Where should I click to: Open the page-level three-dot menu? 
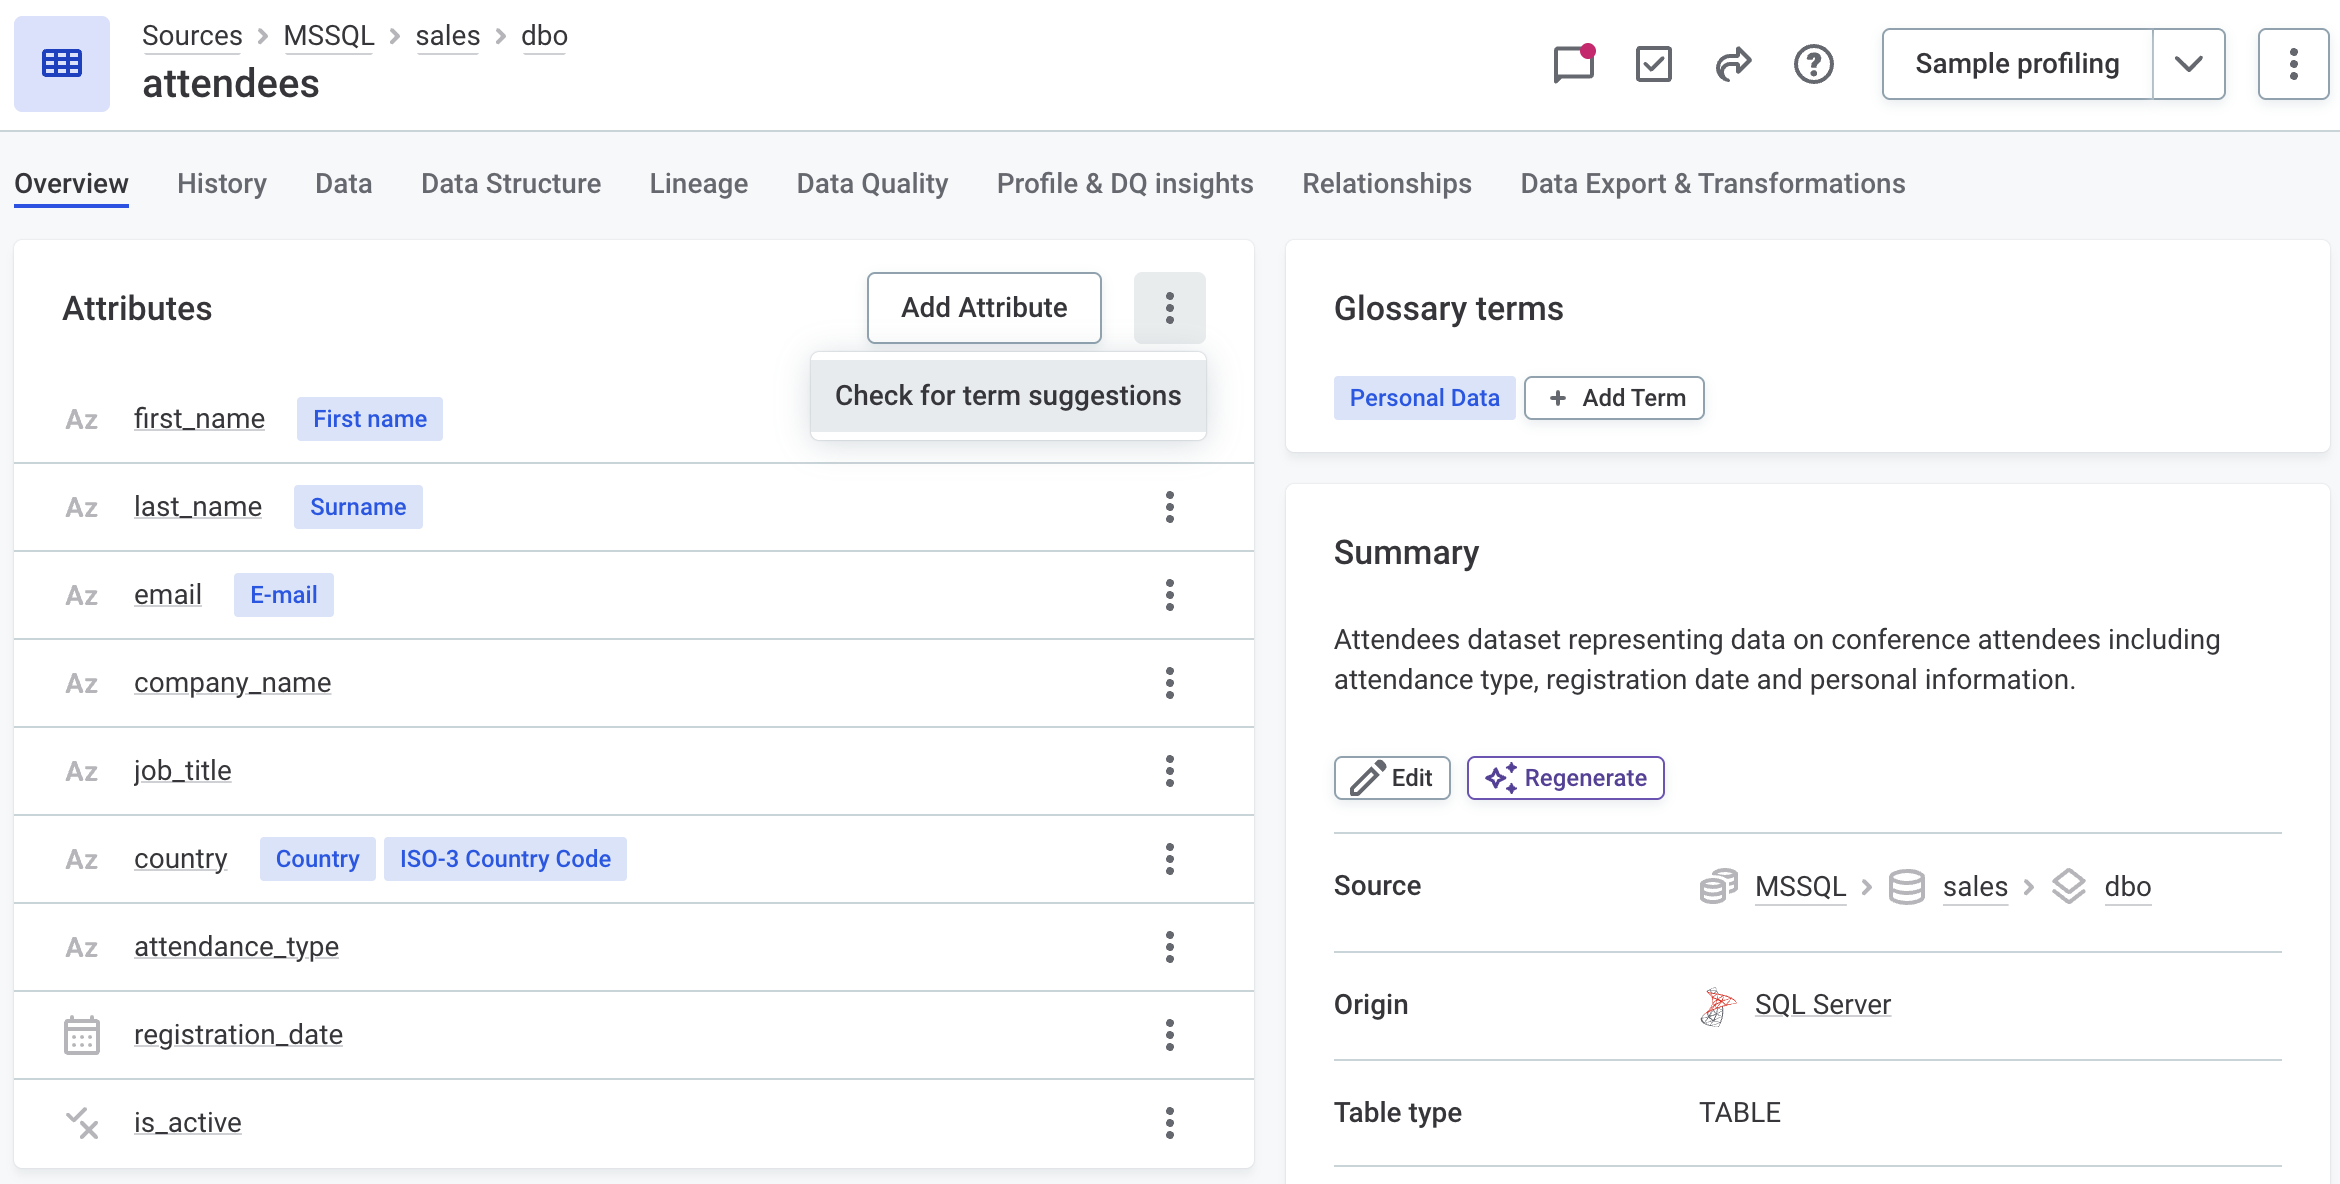(x=2293, y=64)
